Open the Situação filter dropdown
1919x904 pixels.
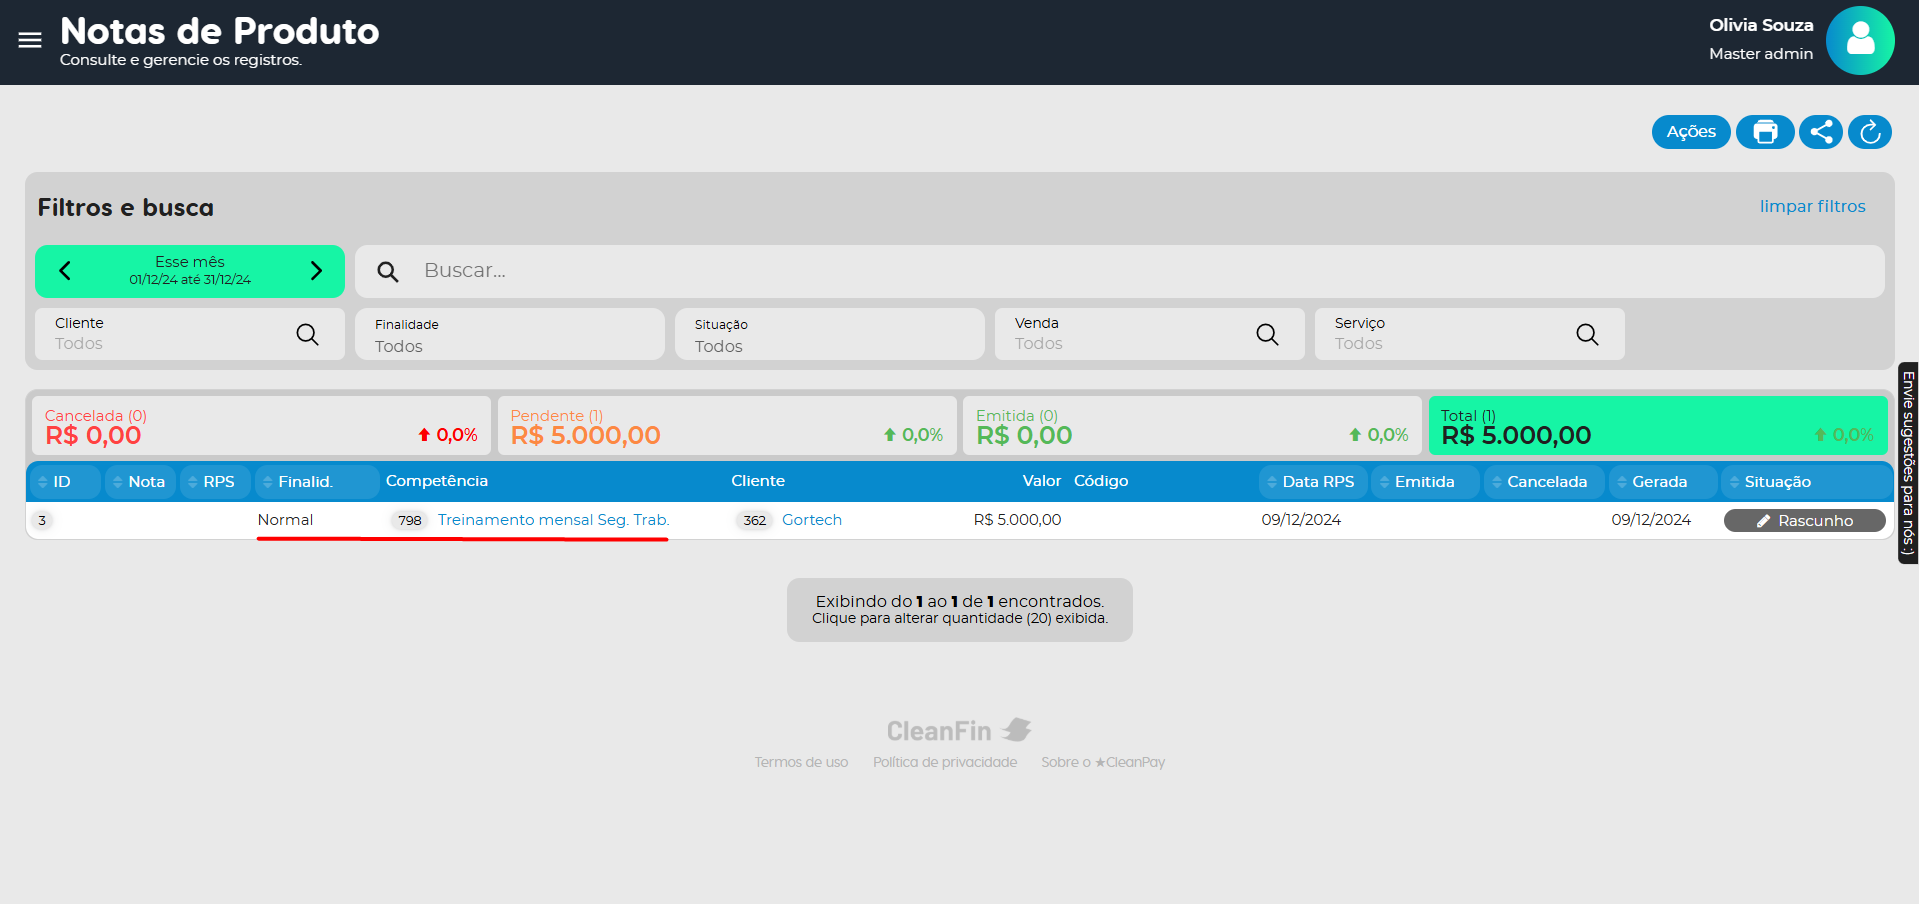829,334
